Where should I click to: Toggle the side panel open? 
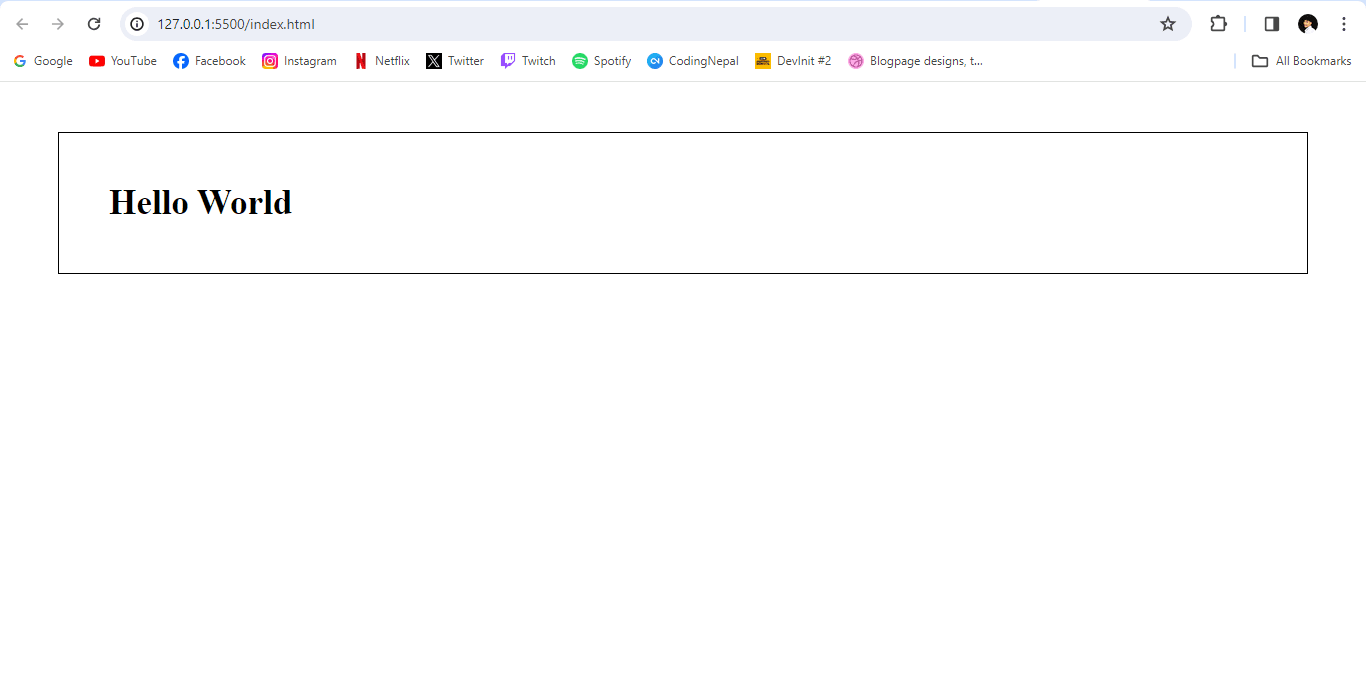[x=1270, y=23]
